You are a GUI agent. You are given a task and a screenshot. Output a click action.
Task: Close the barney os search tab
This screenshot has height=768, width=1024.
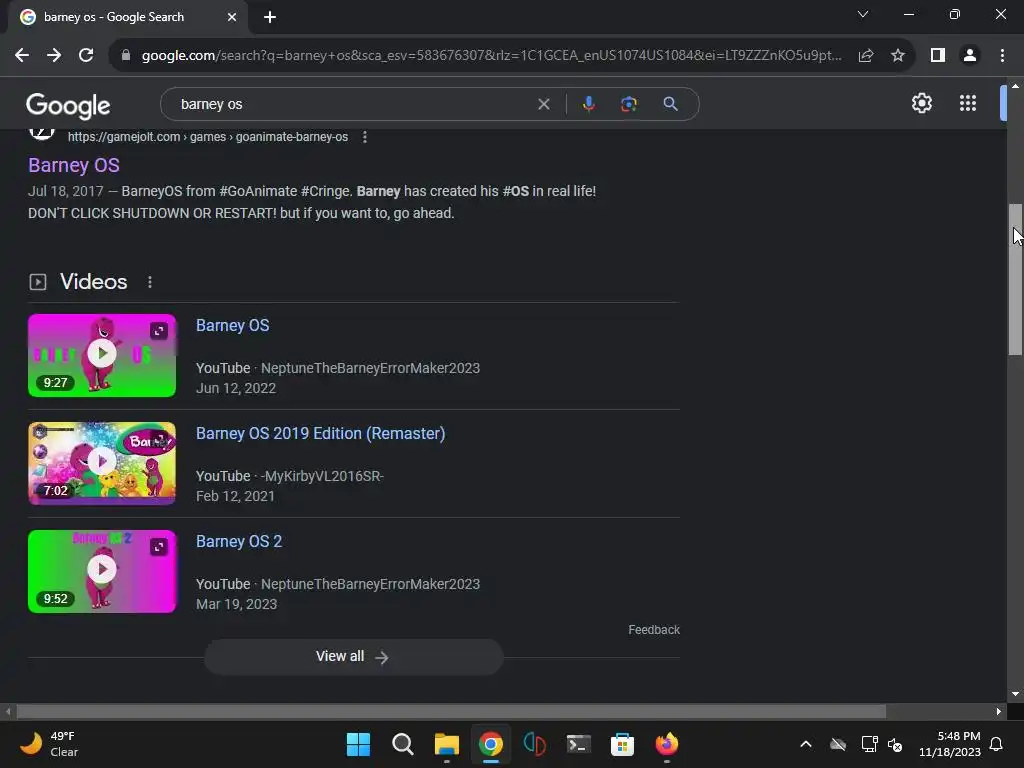coord(232,18)
